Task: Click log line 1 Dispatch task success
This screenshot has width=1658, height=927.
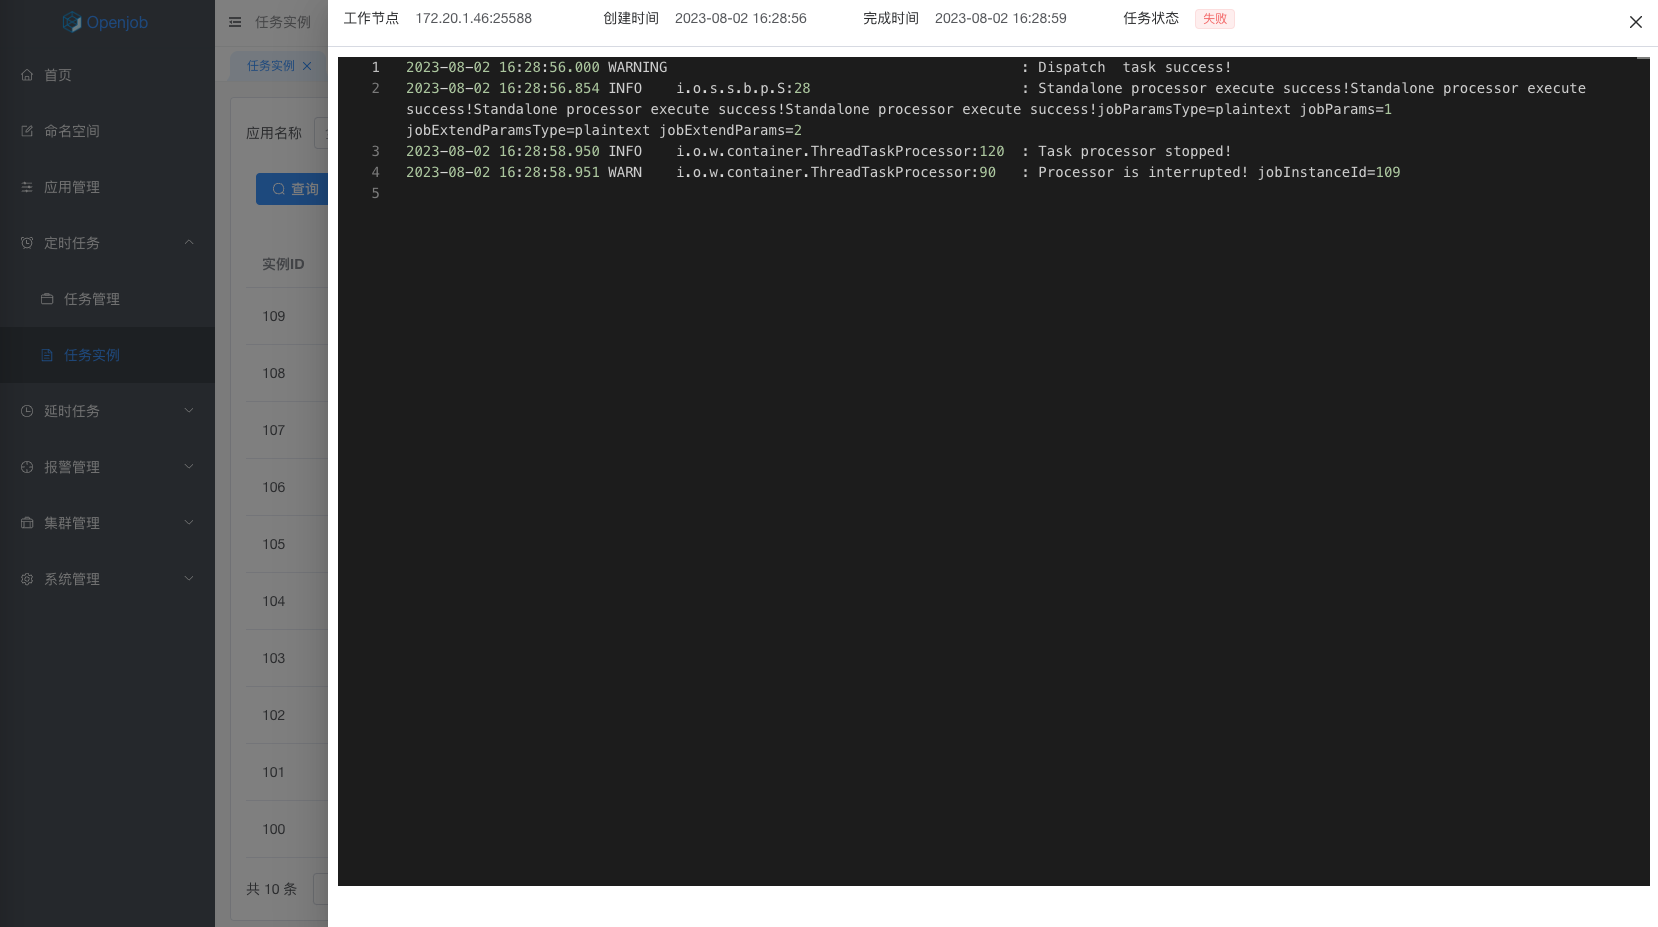Action: point(819,67)
